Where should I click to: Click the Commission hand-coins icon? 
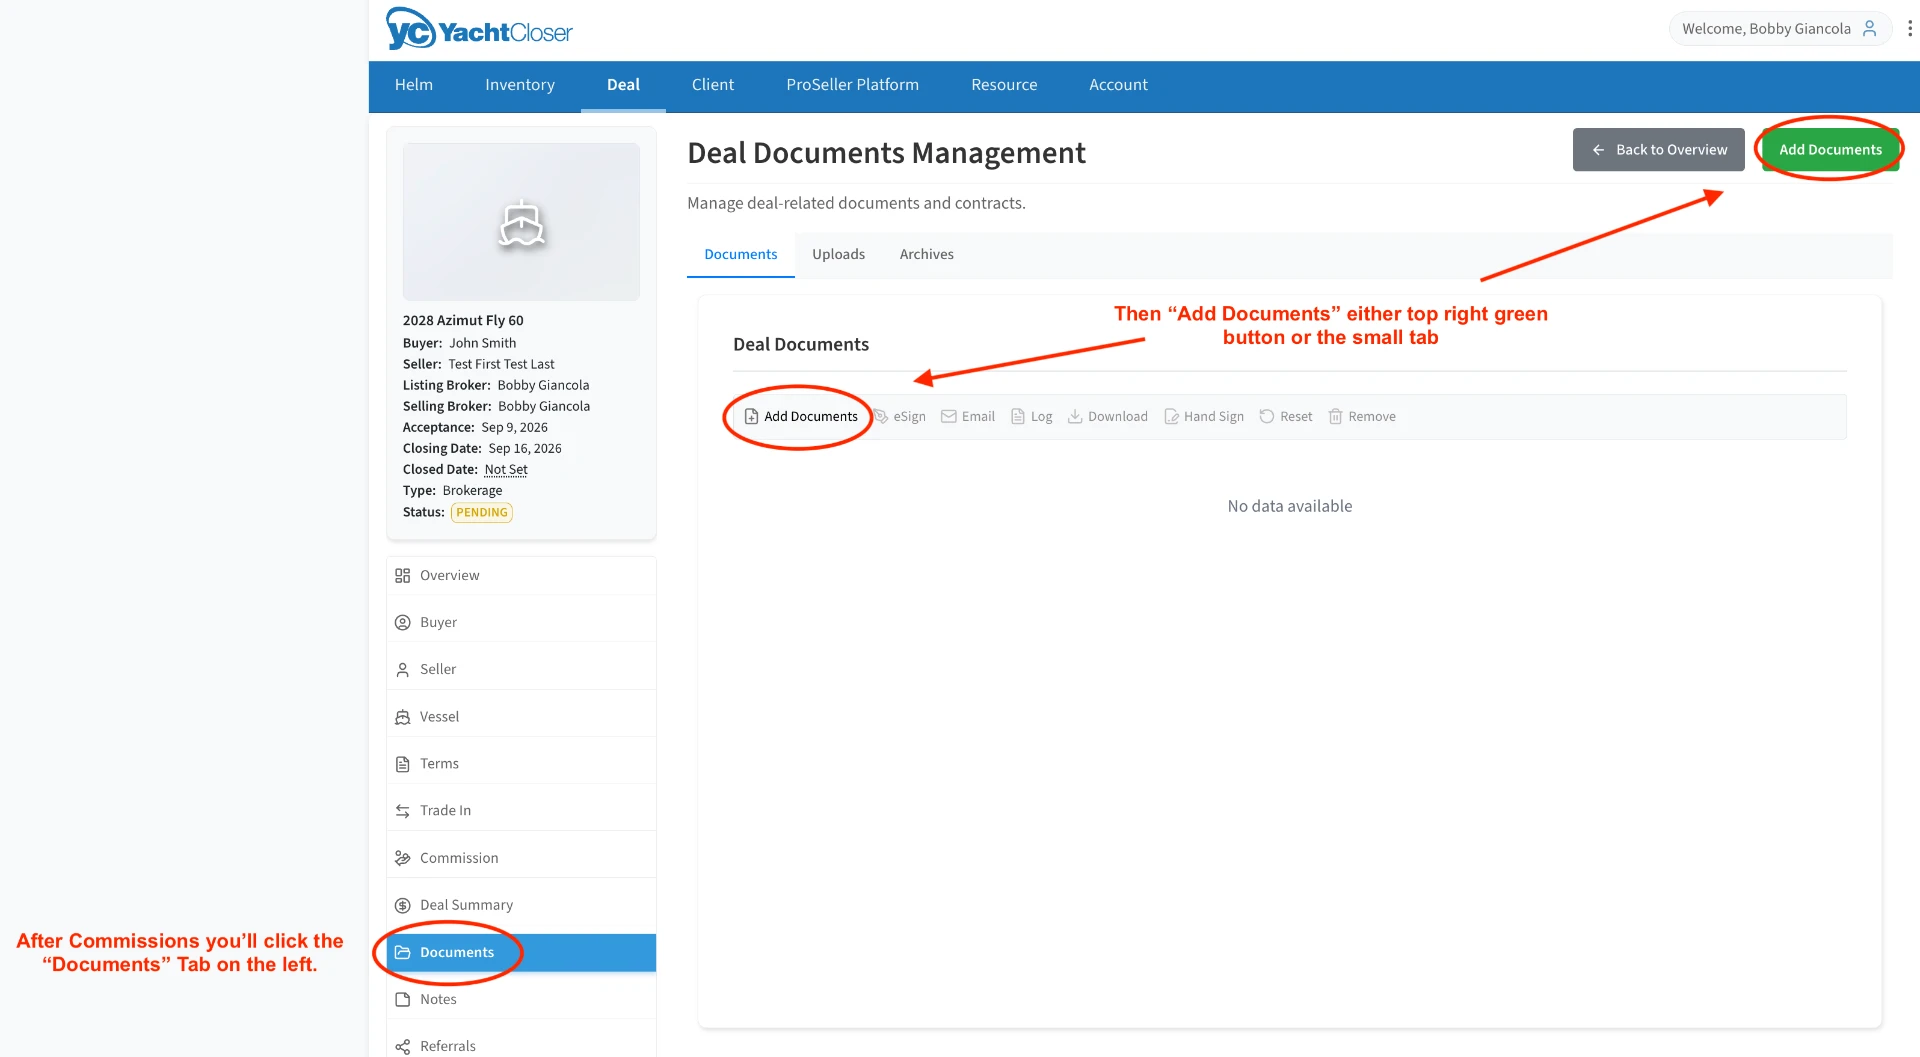pyautogui.click(x=403, y=859)
